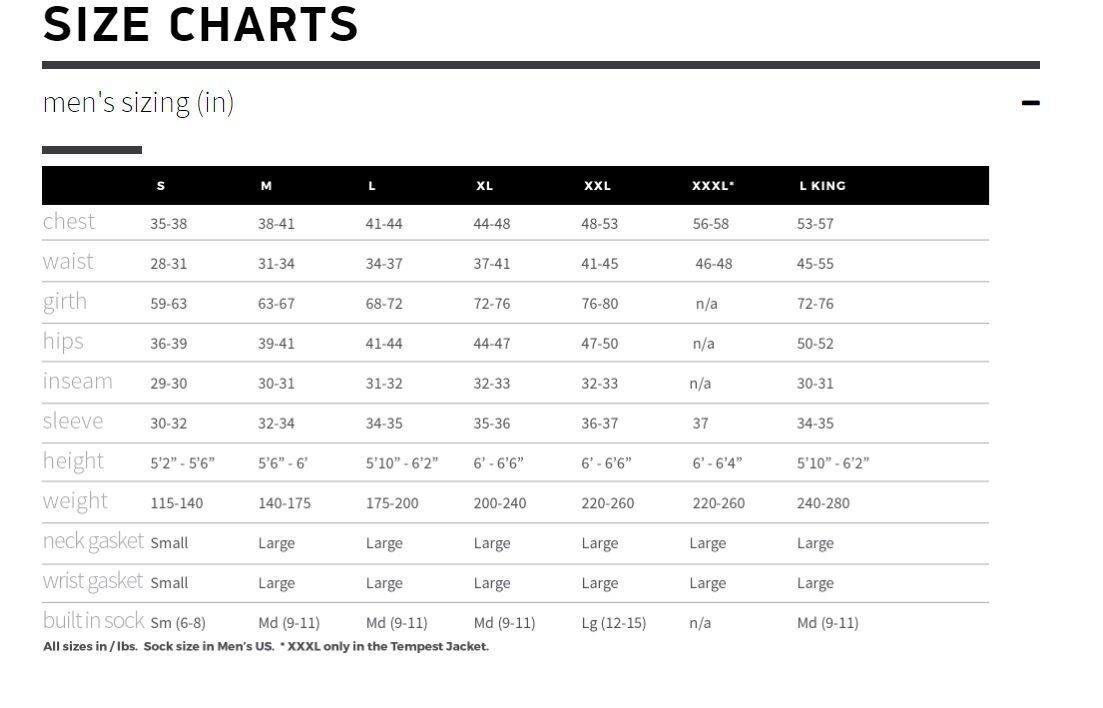Click the chest row label
The image size is (1103, 708).
point(68,222)
